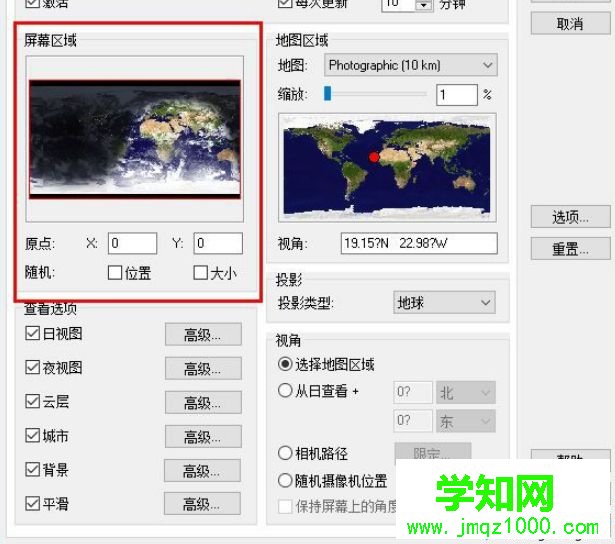Disable the 云层 clouds checkbox
The width and height of the screenshot is (615, 544).
[33, 401]
